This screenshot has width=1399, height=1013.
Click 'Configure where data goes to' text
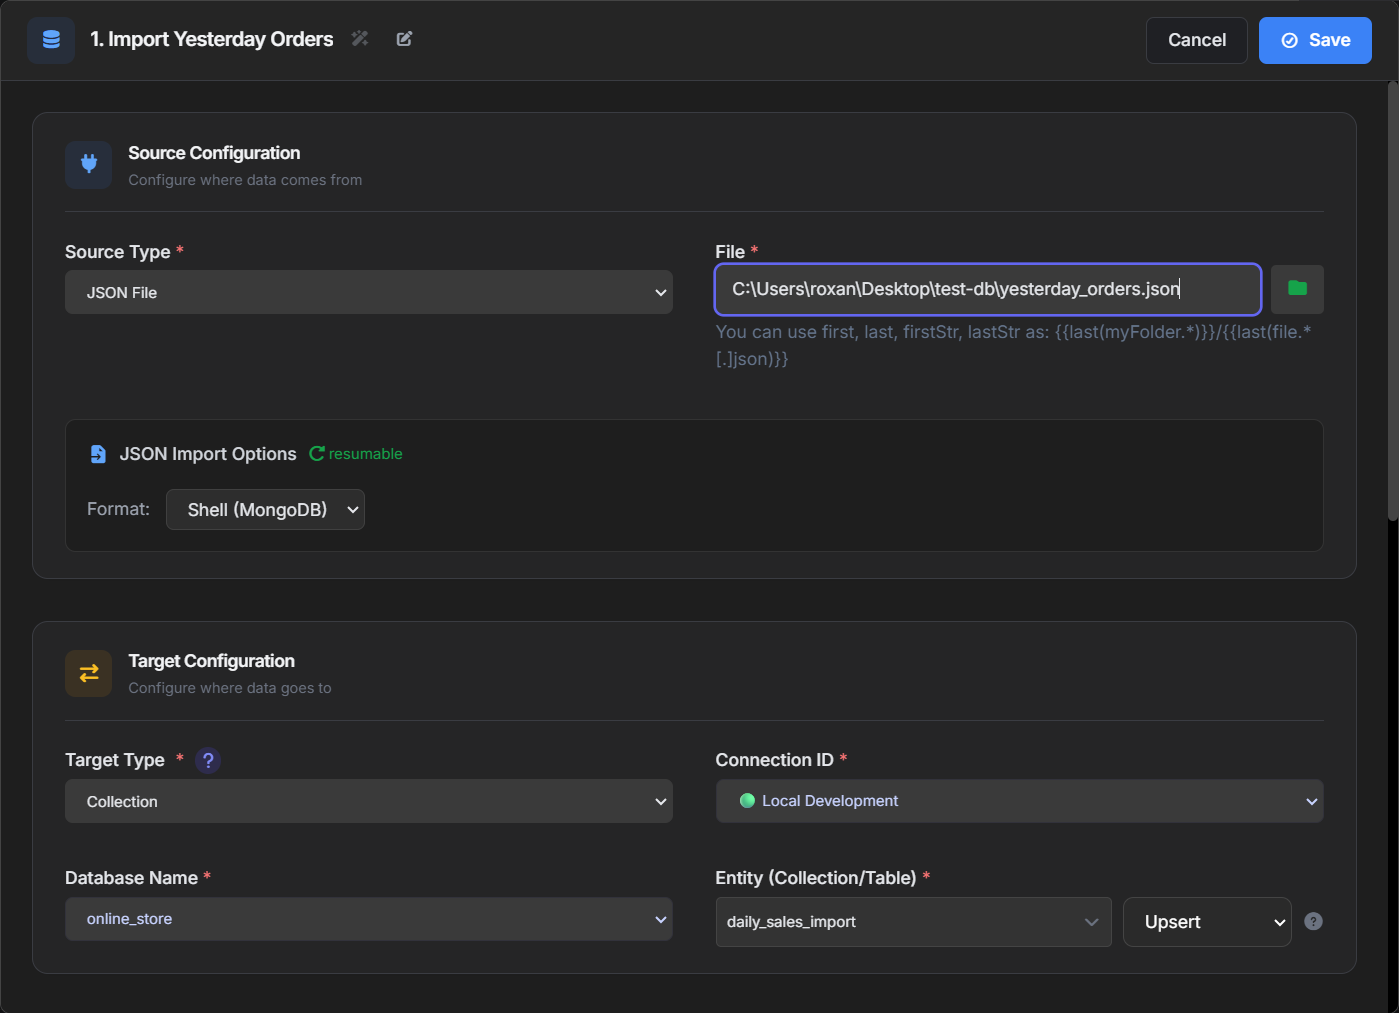click(230, 688)
